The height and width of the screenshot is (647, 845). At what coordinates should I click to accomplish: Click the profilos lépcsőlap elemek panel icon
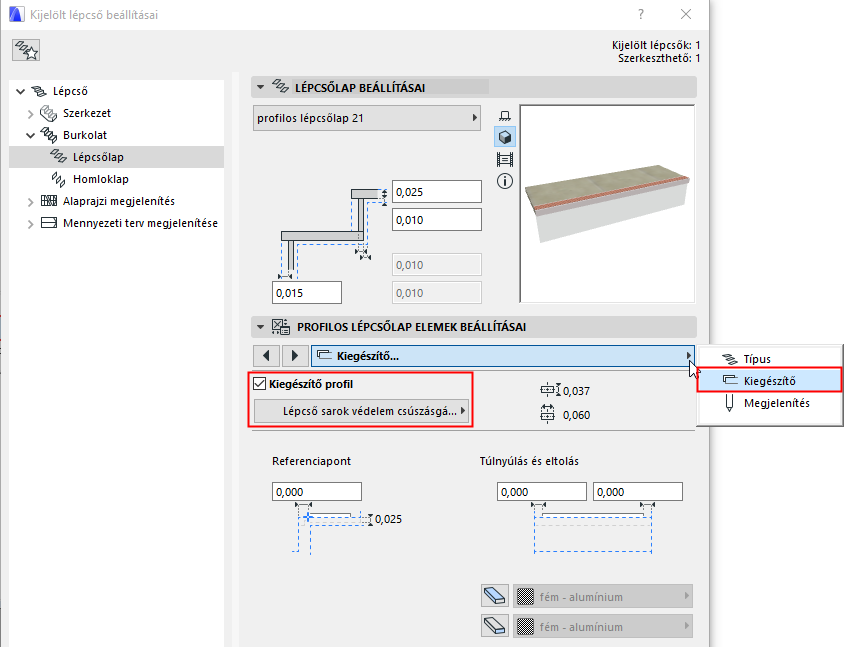click(280, 326)
